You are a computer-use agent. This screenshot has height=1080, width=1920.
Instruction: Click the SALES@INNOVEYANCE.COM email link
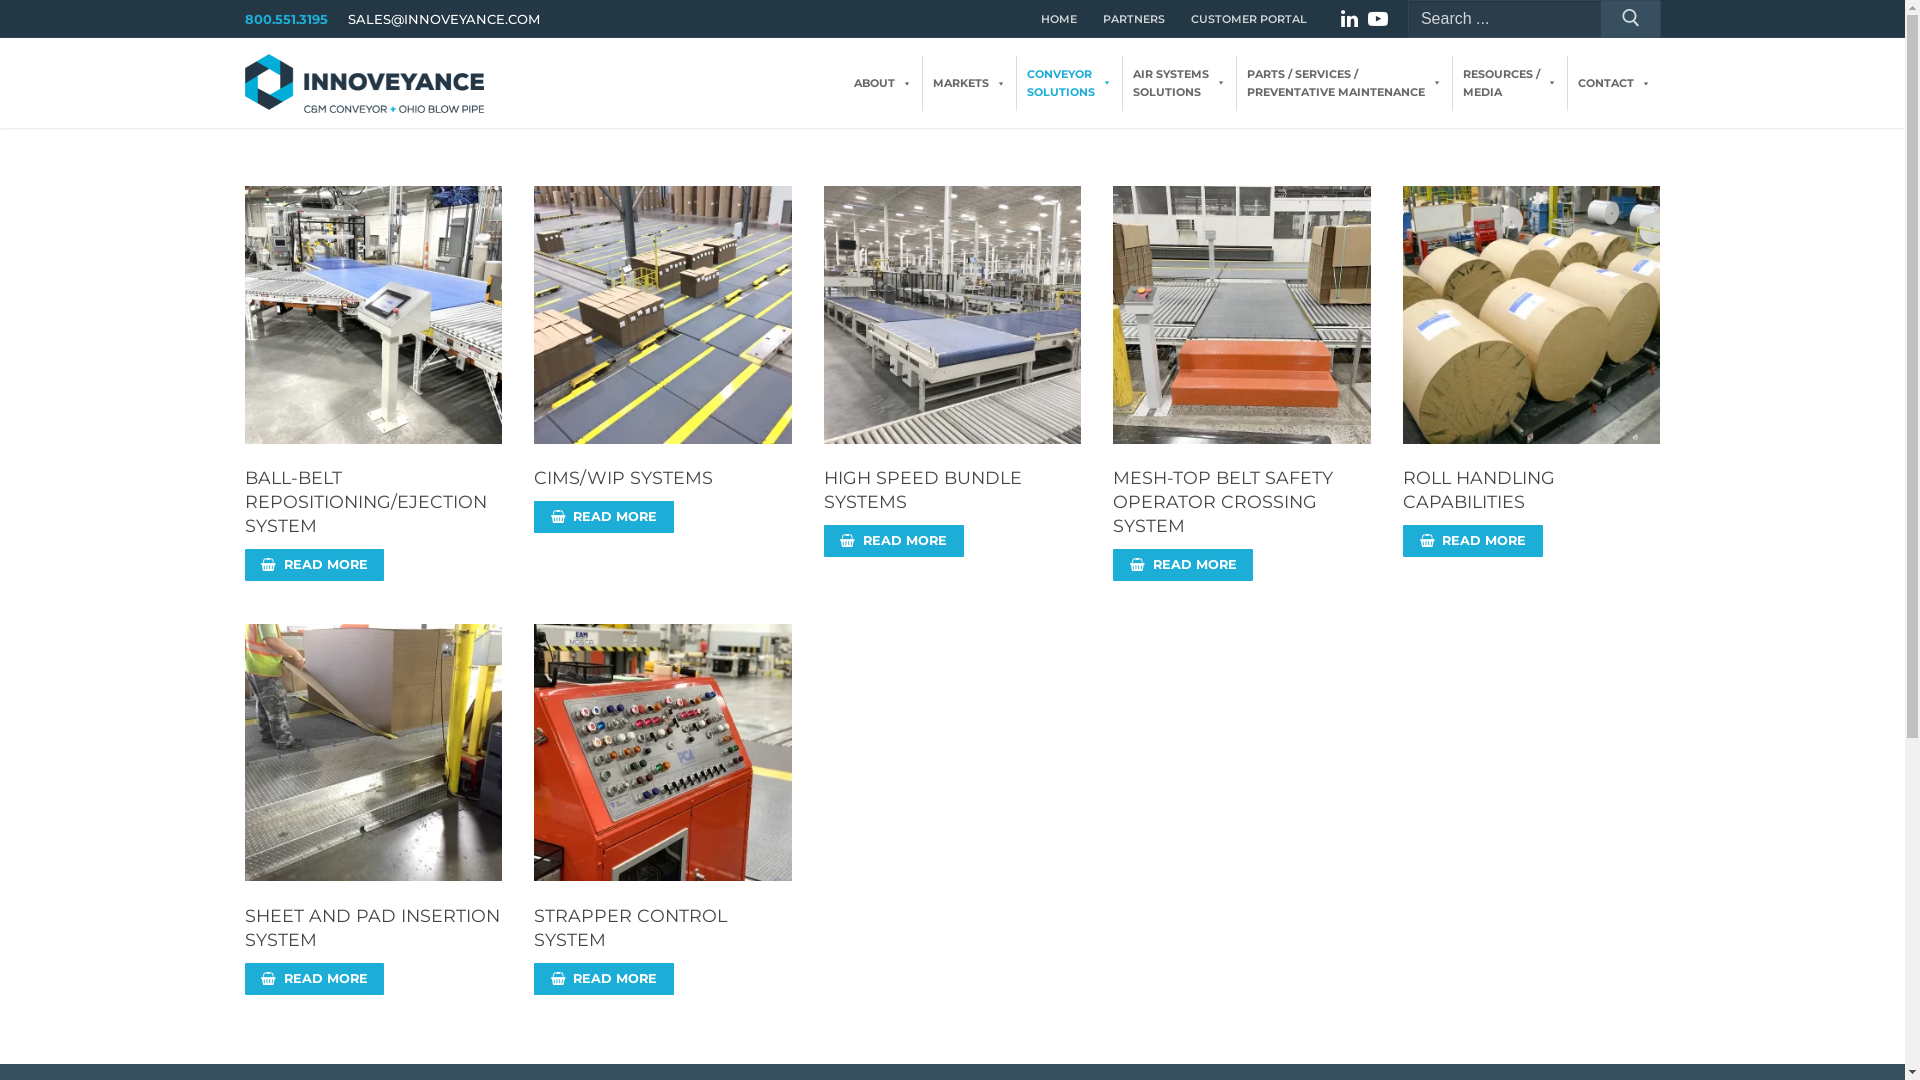pyautogui.click(x=444, y=19)
